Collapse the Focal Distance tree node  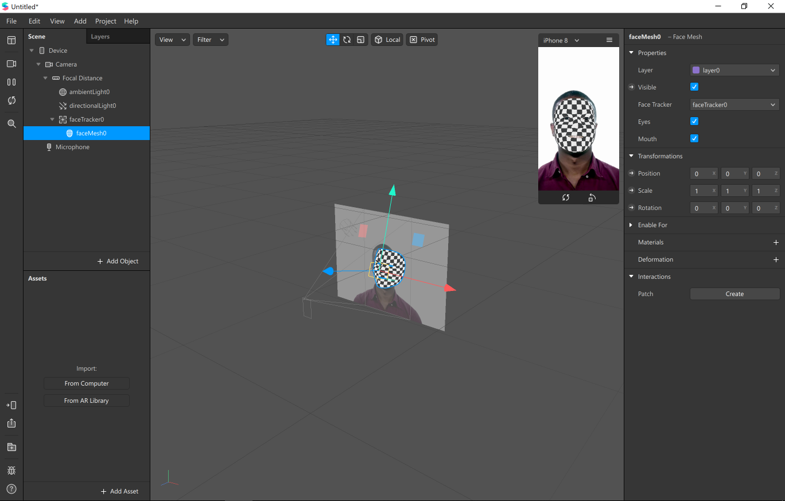point(46,78)
